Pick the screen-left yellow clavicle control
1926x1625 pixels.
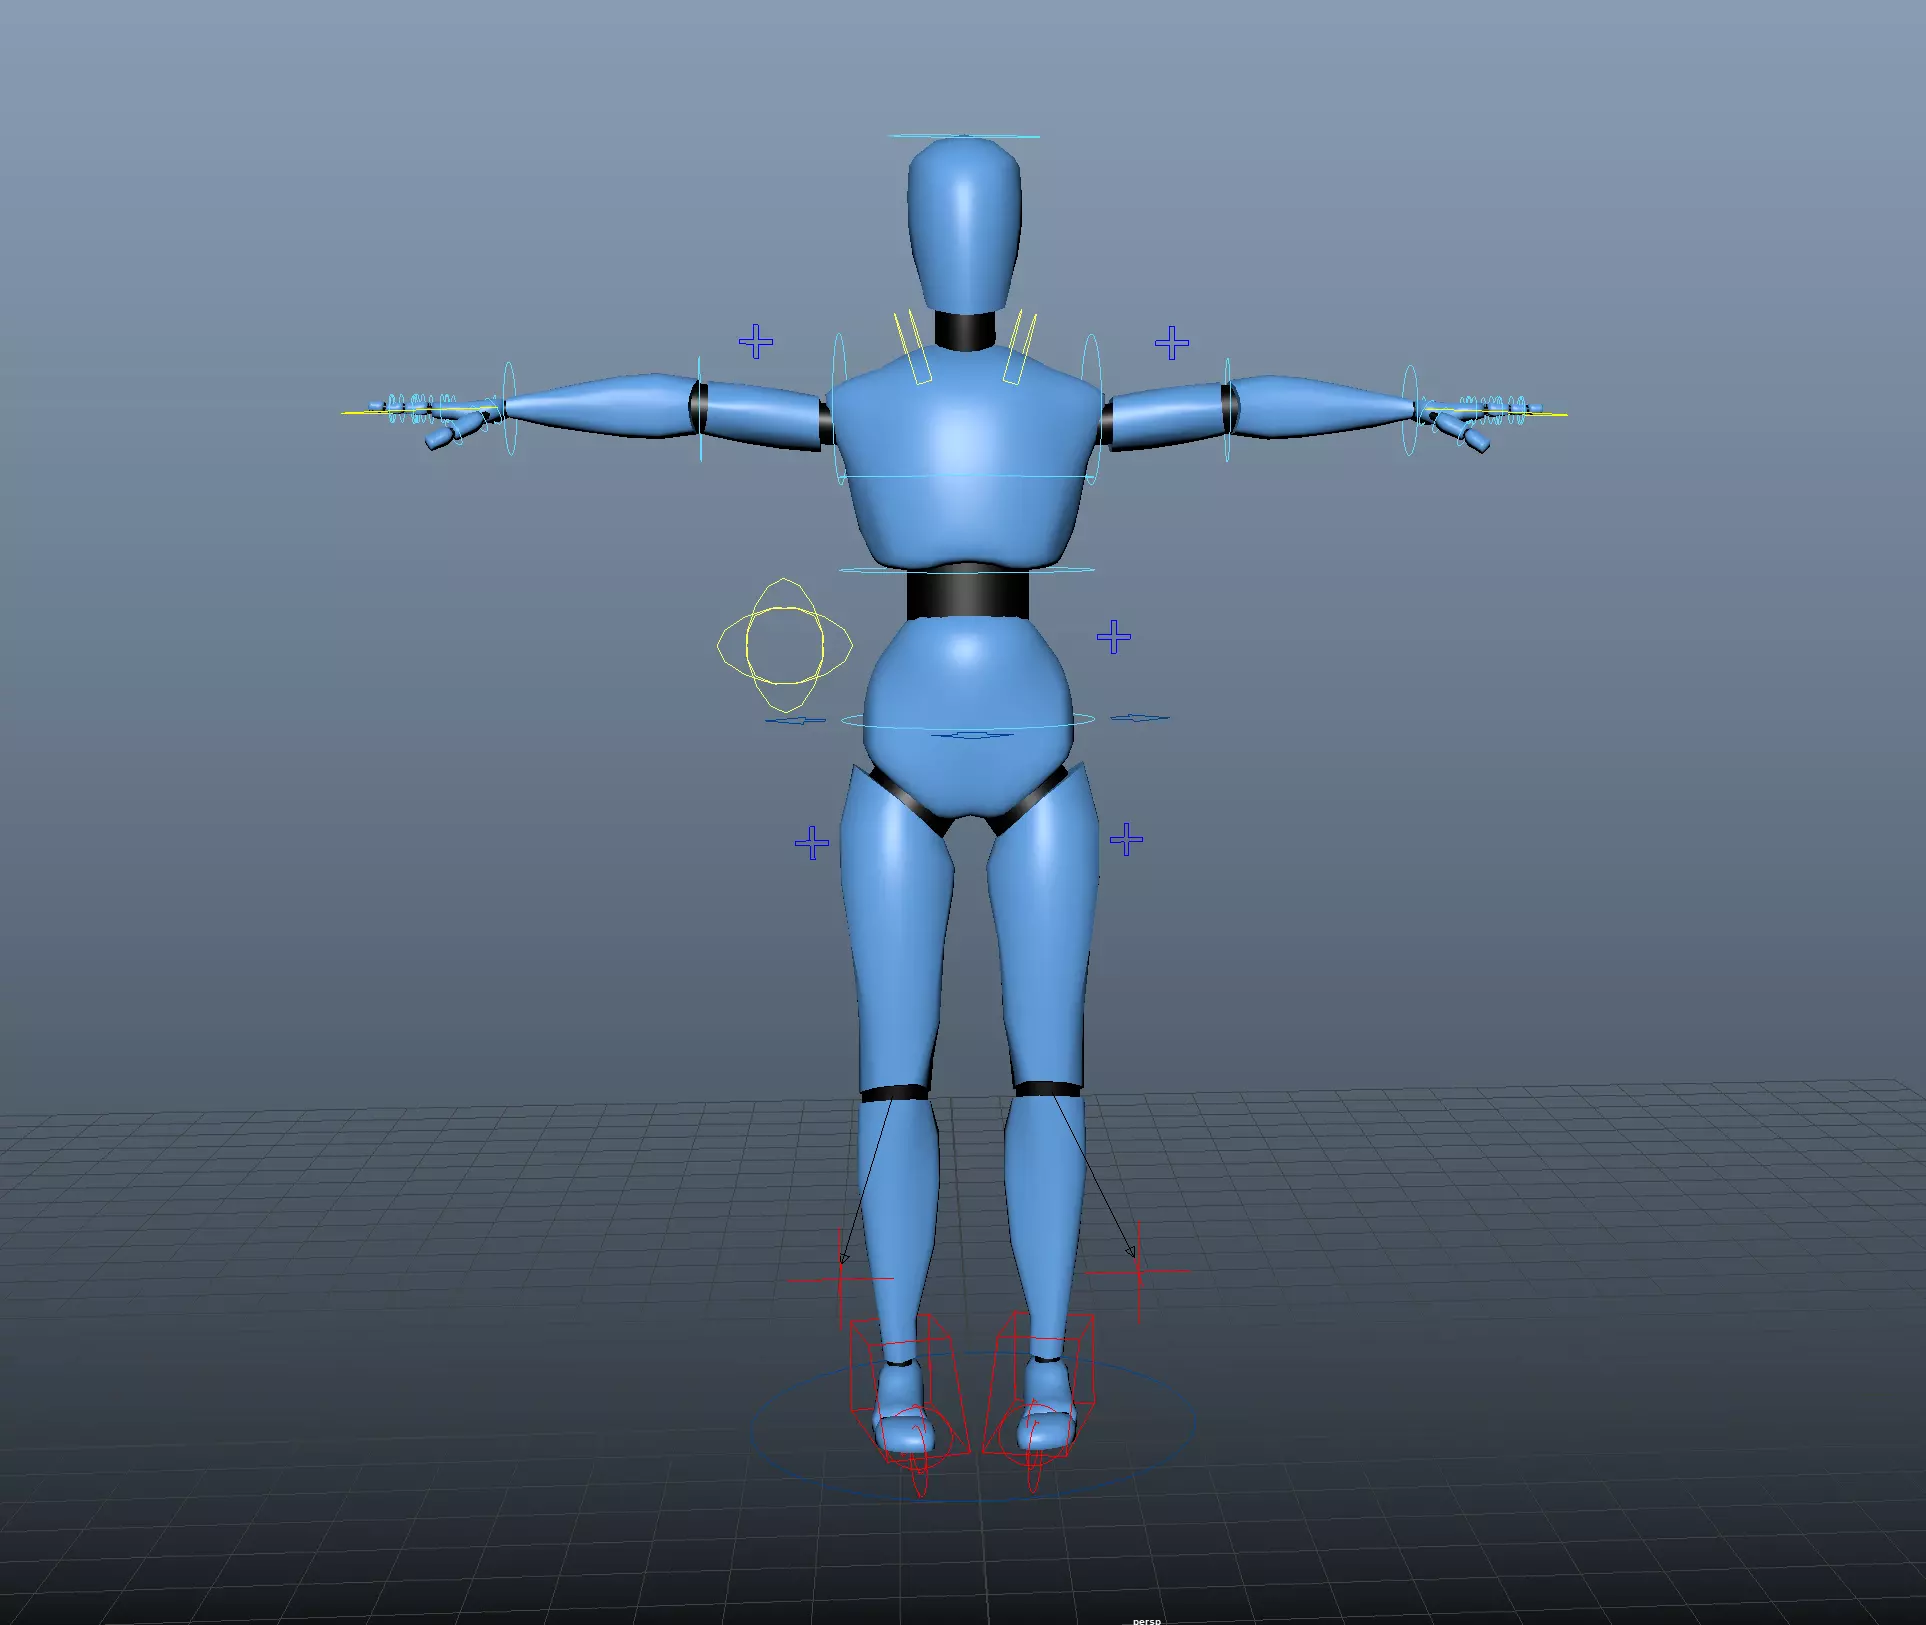pyautogui.click(x=913, y=346)
